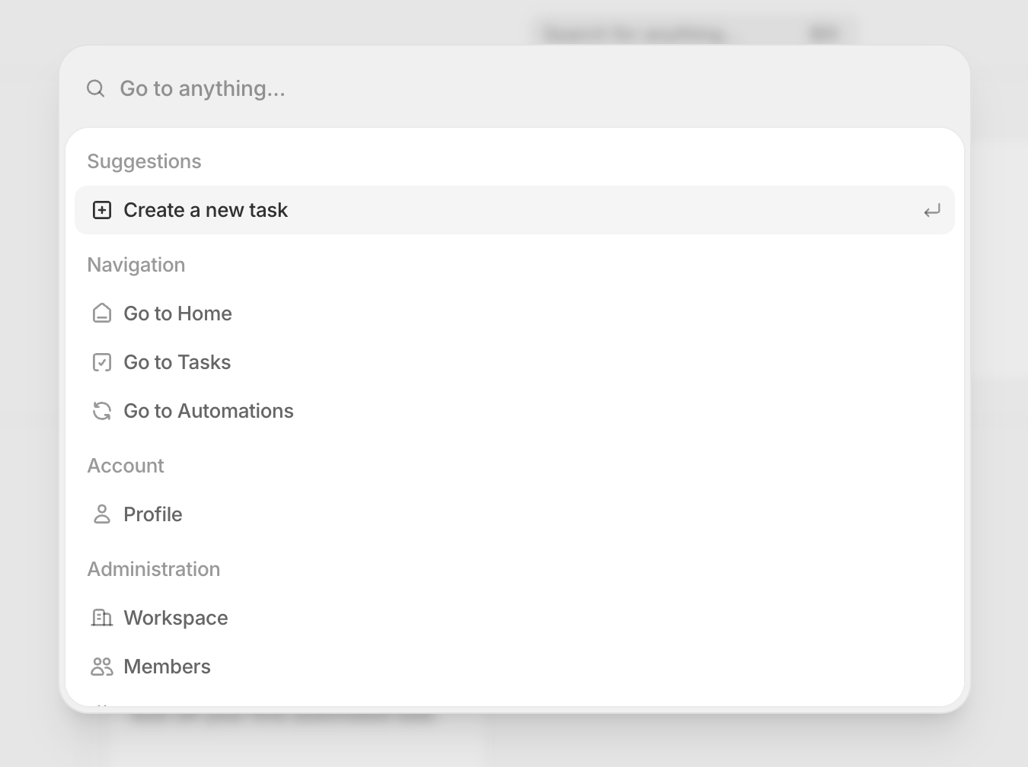
Task: Click the "Suggestions" section heading
Action: 144,161
